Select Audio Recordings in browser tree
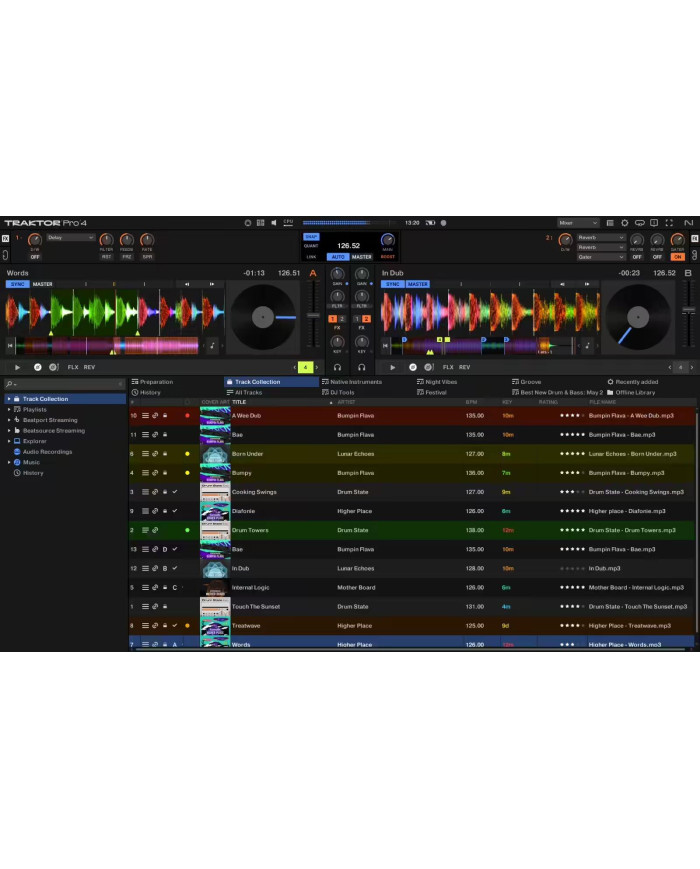The height and width of the screenshot is (869, 700). click(47, 452)
